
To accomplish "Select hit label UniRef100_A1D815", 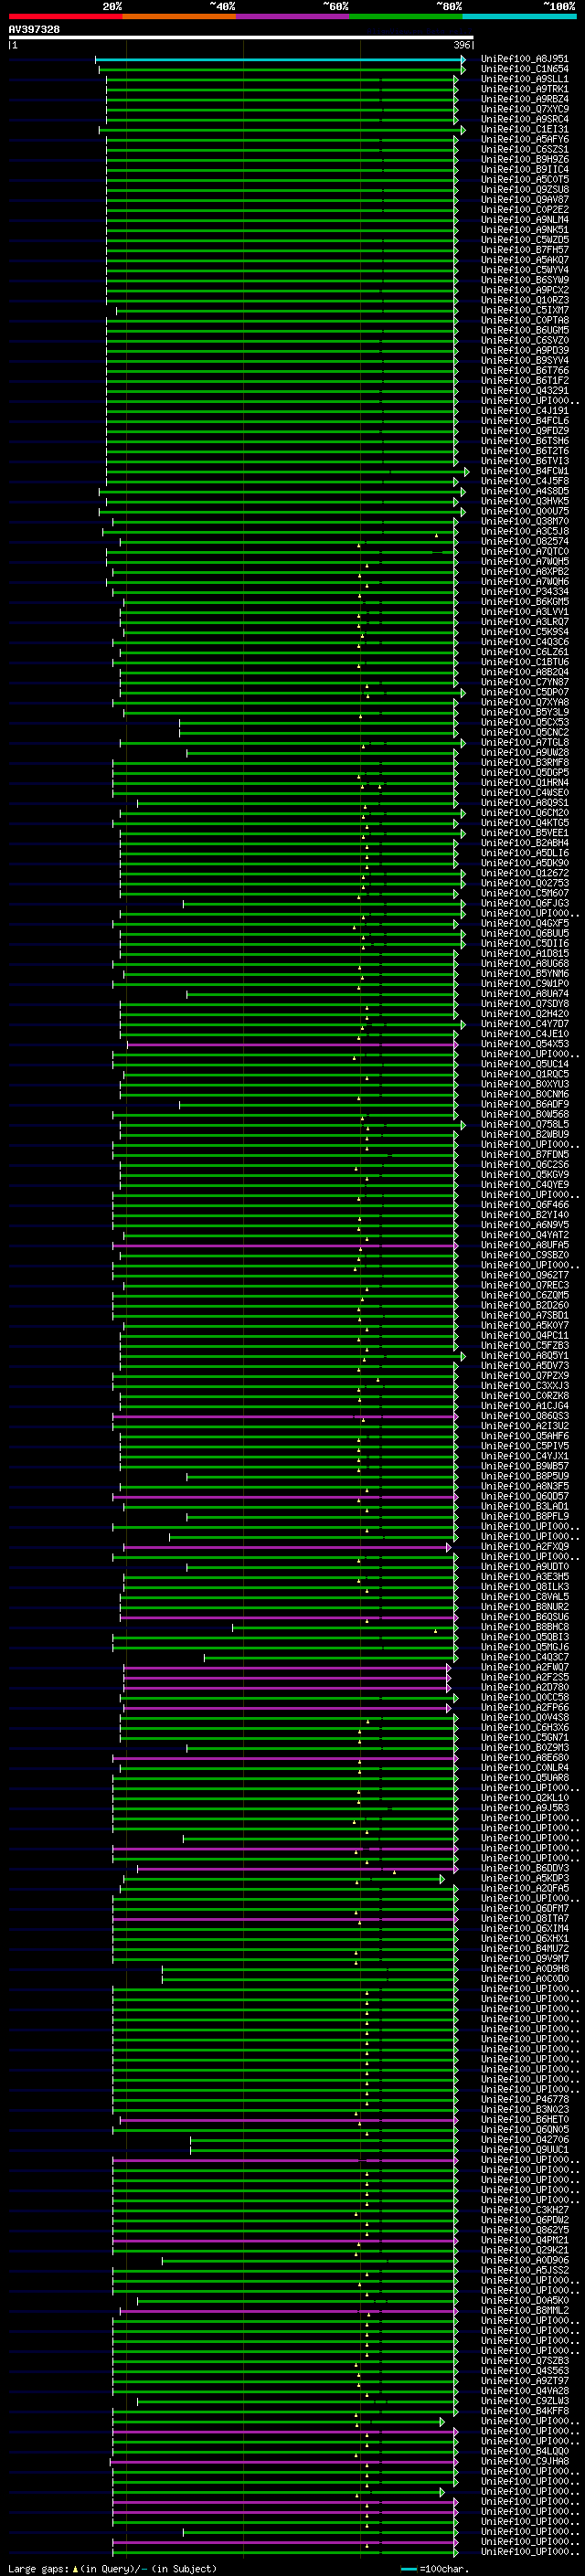I will pos(525,954).
